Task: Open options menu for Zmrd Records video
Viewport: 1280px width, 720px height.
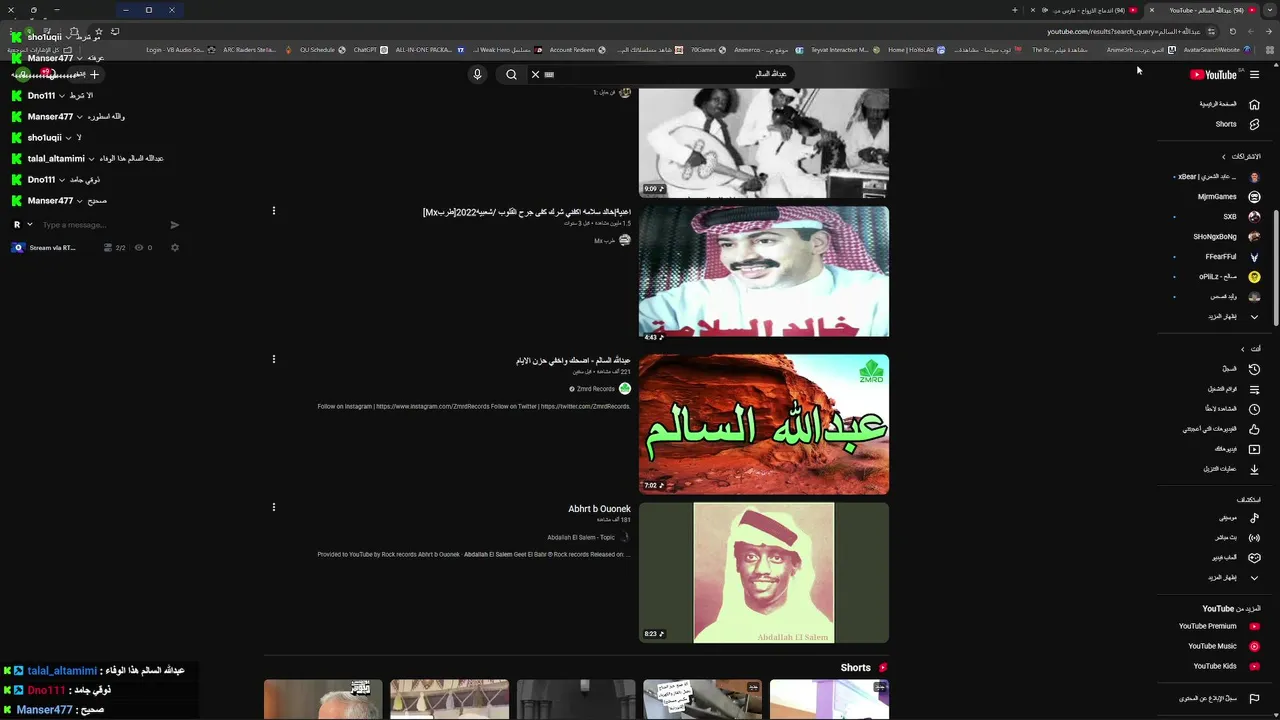Action: click(273, 359)
